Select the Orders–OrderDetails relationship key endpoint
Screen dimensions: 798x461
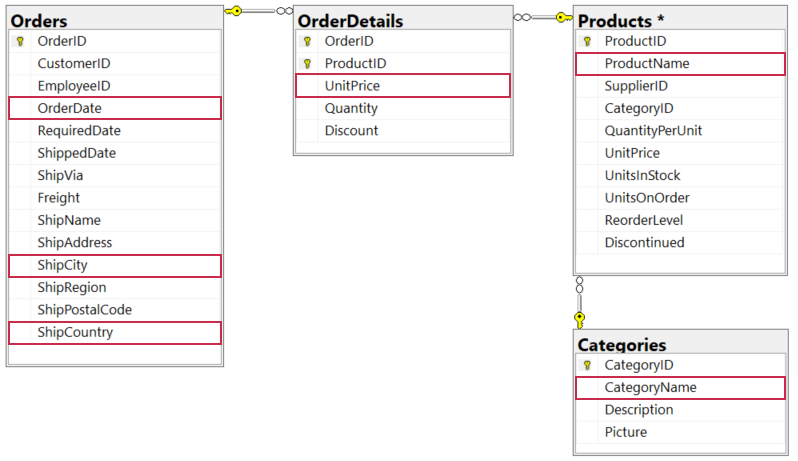coord(234,11)
